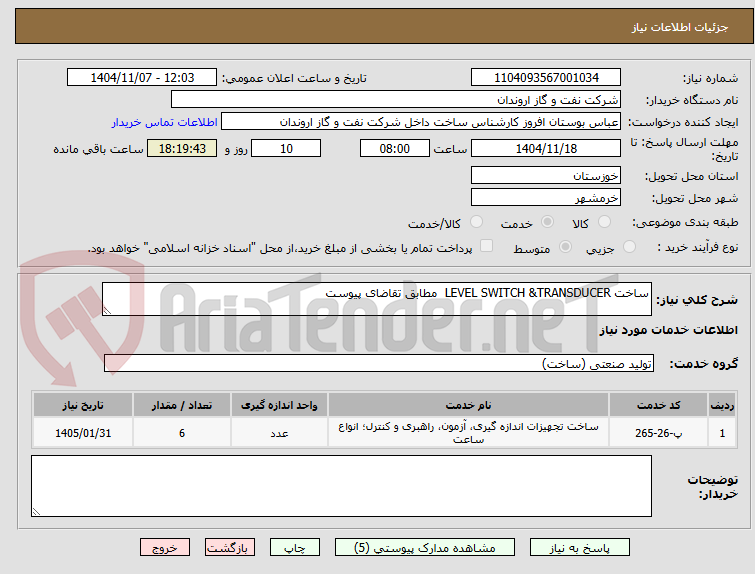
Task: Click the شرح کلی نیاز text area
Action: click(377, 299)
